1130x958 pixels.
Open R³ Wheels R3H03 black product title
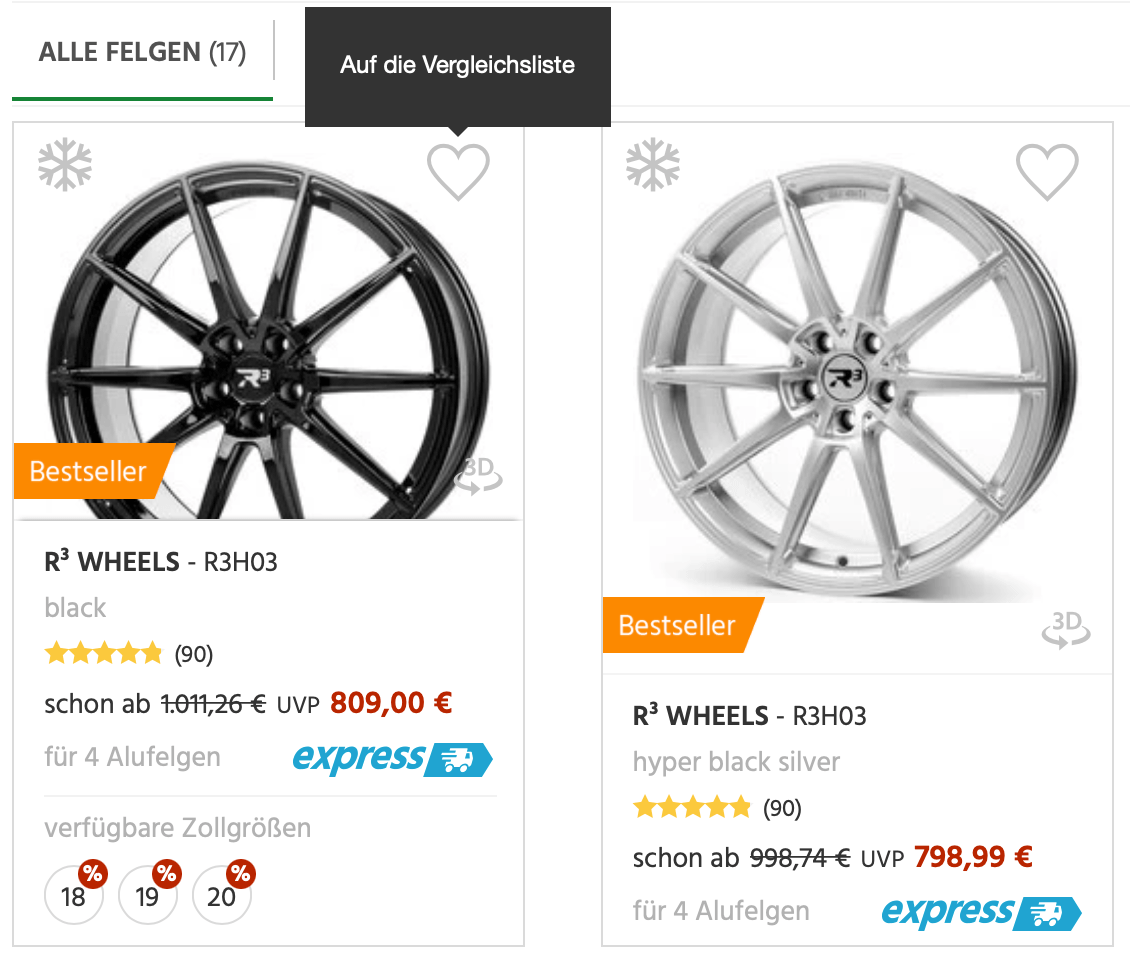point(161,562)
